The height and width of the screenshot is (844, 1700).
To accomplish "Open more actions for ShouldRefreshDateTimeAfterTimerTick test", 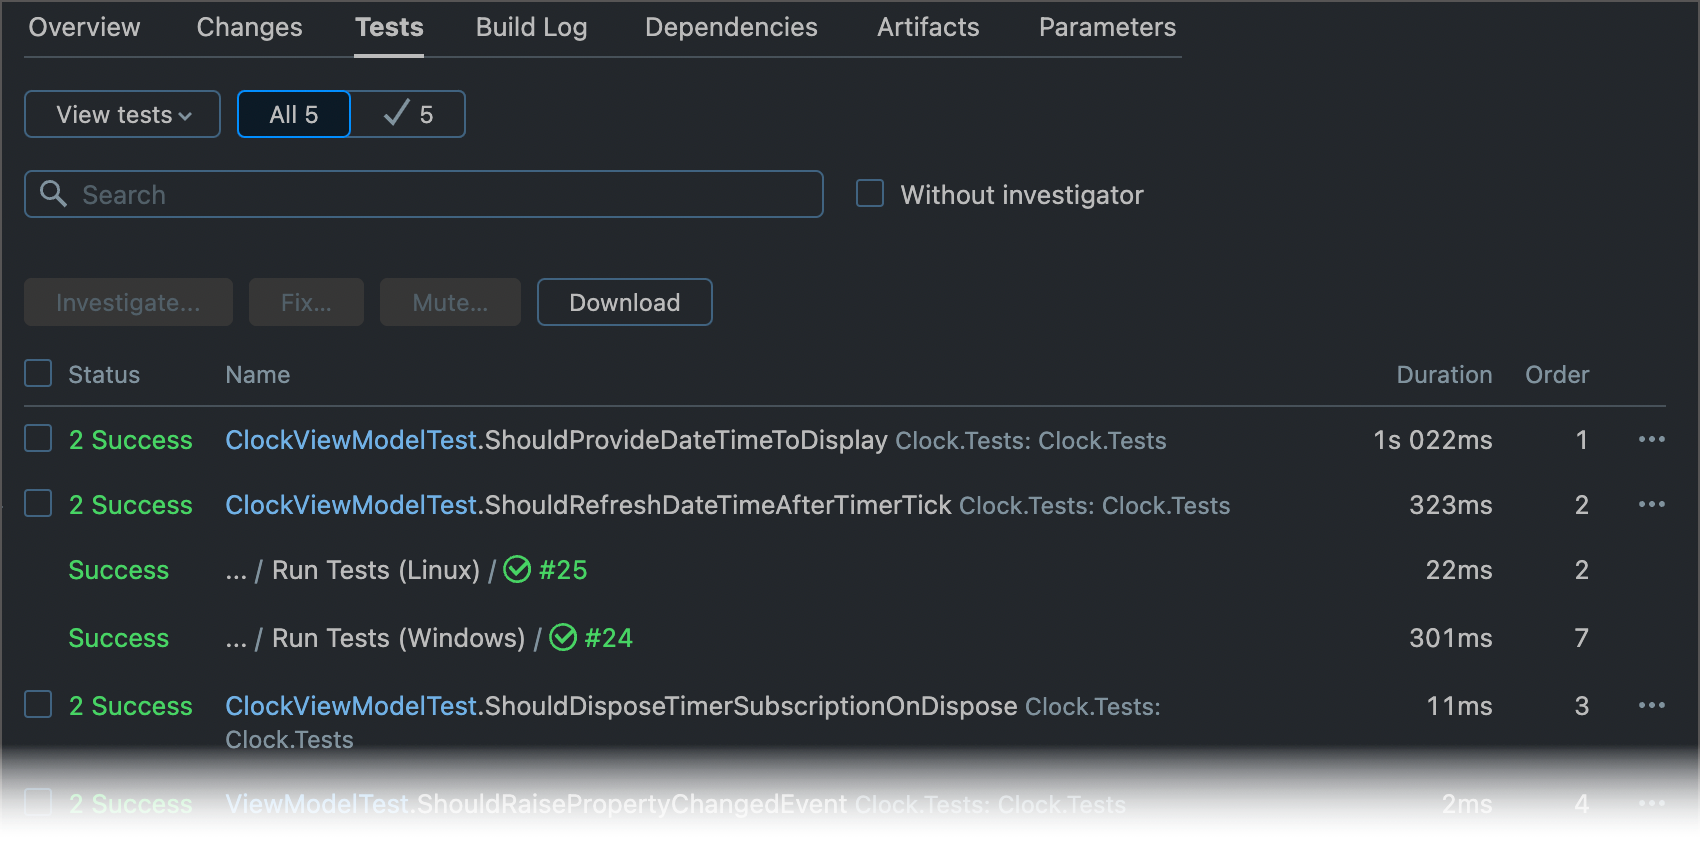I will coord(1651,504).
